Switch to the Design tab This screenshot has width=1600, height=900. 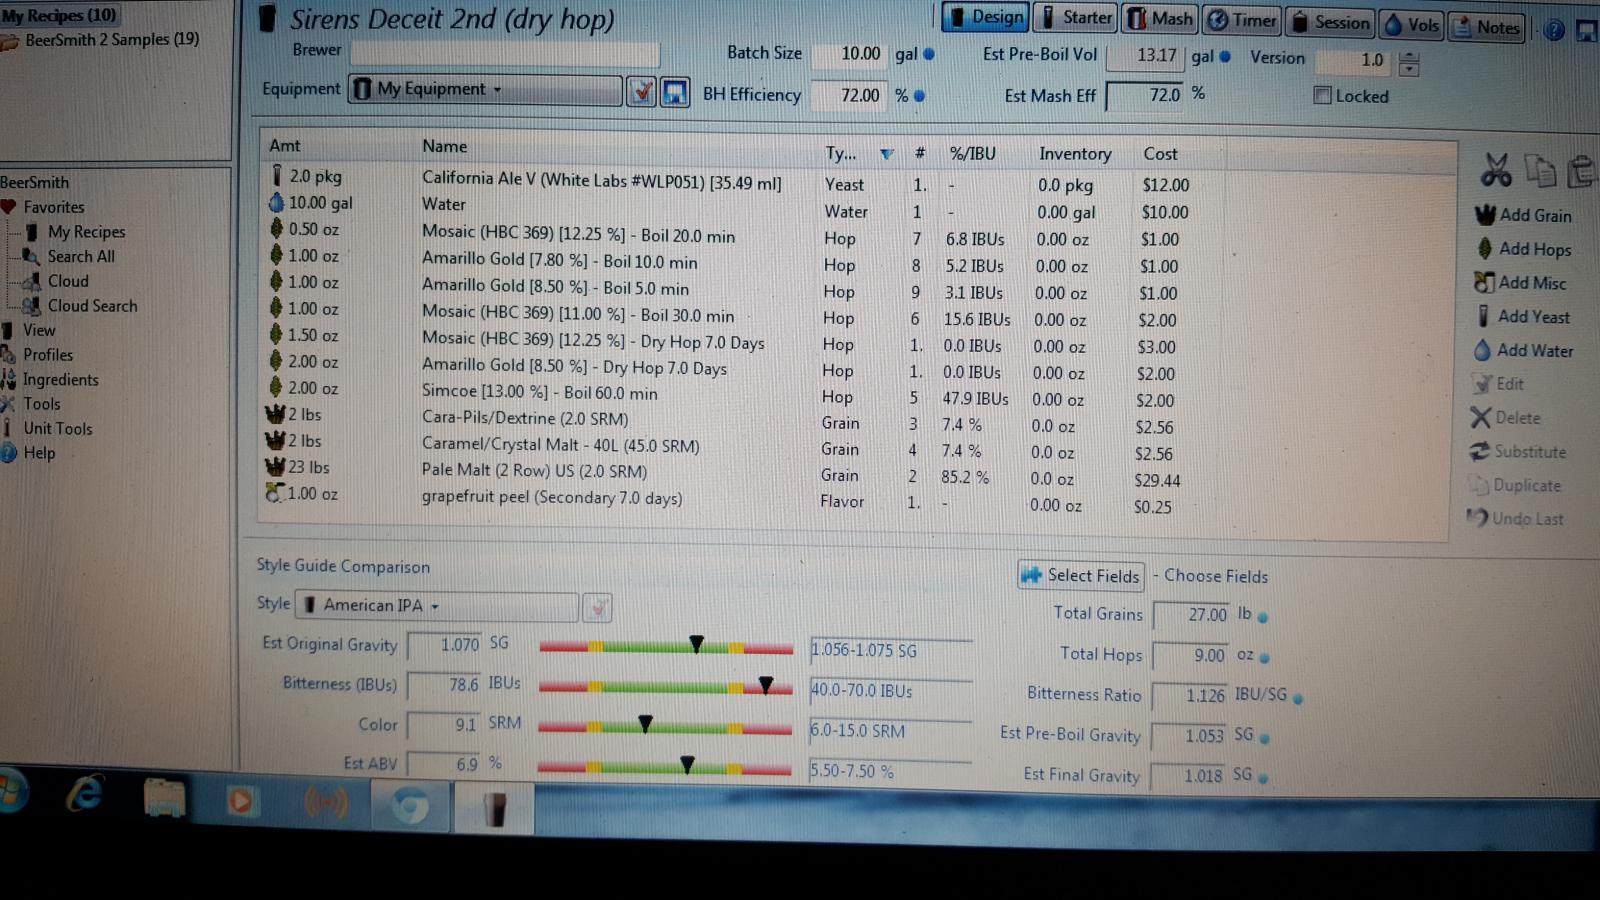984,17
